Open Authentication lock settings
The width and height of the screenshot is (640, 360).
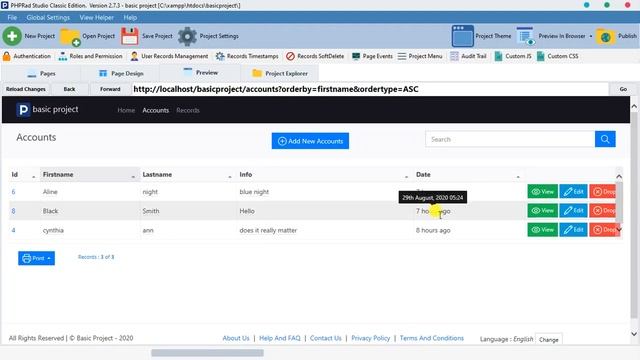coord(27,56)
